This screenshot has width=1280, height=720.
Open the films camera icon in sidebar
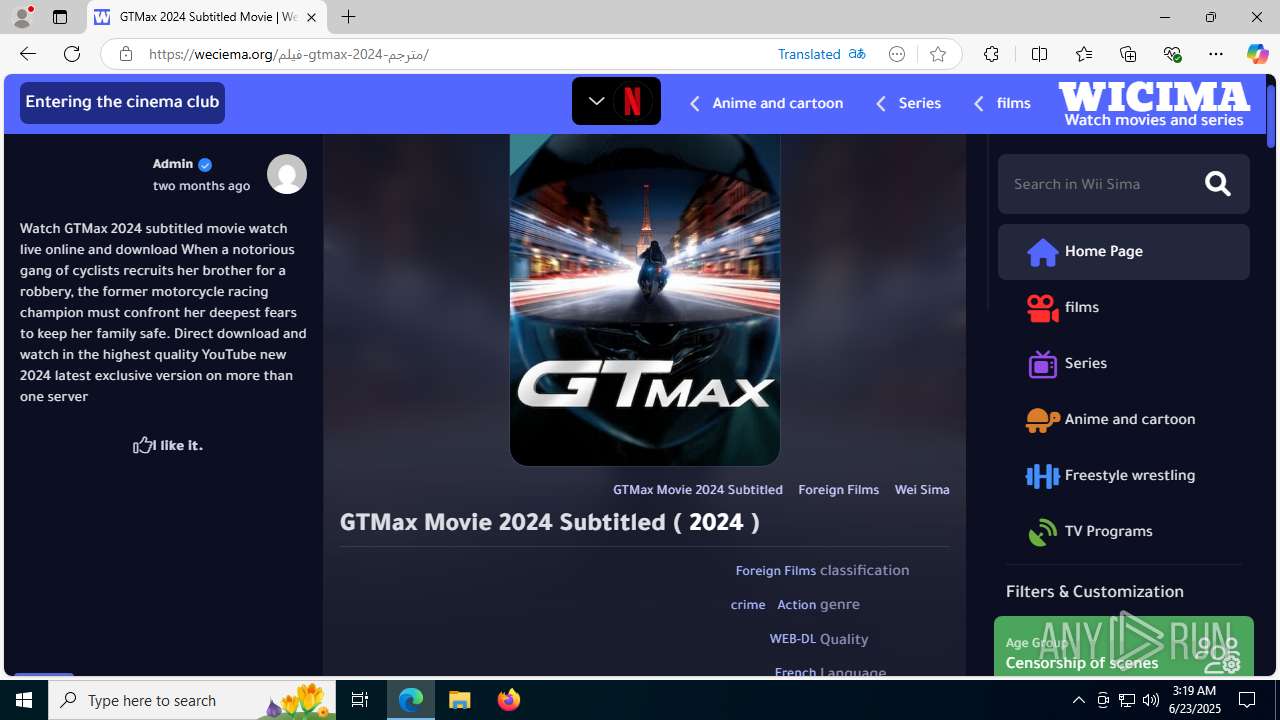point(1042,308)
